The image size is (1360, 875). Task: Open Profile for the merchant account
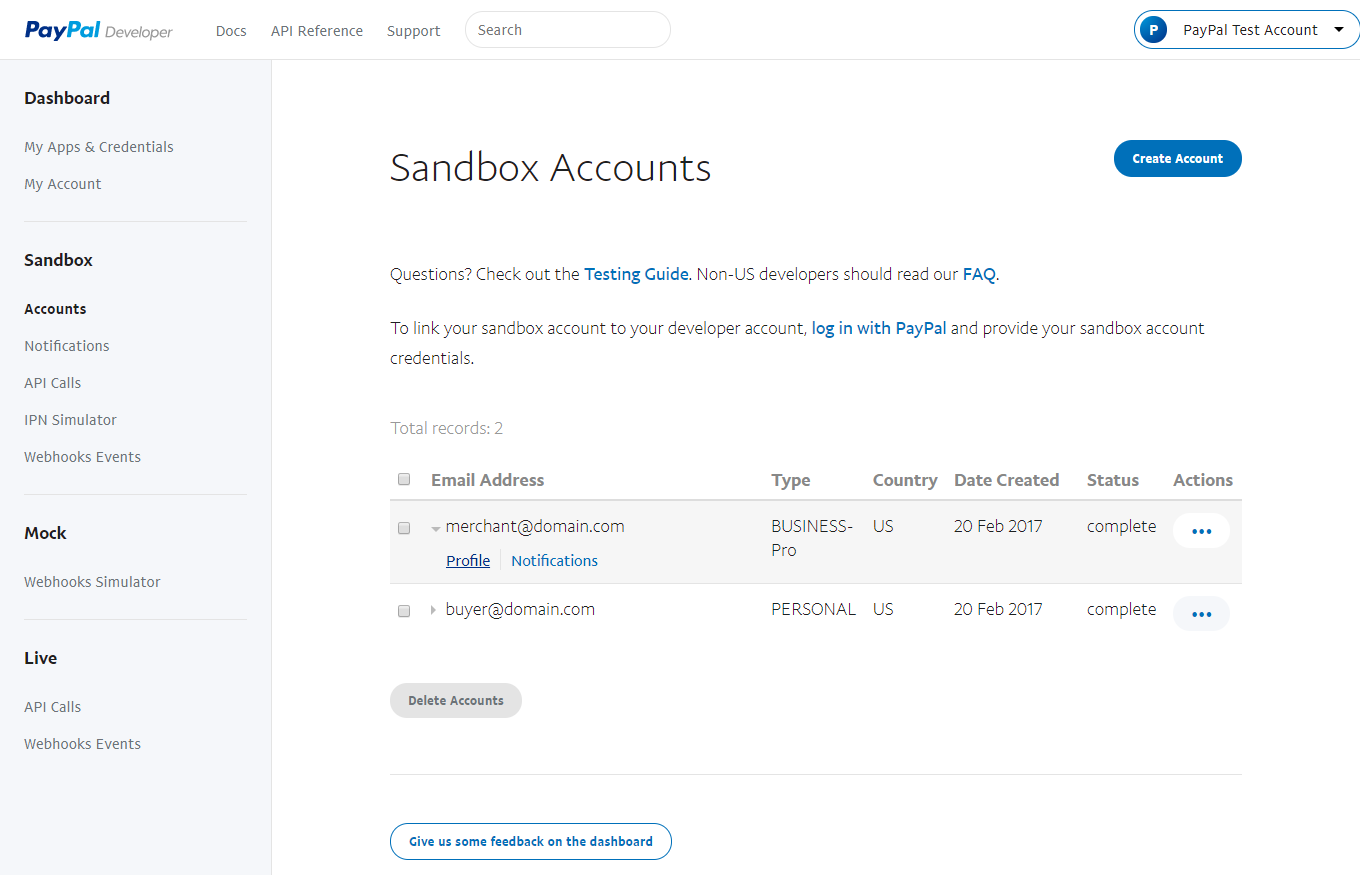(x=467, y=560)
